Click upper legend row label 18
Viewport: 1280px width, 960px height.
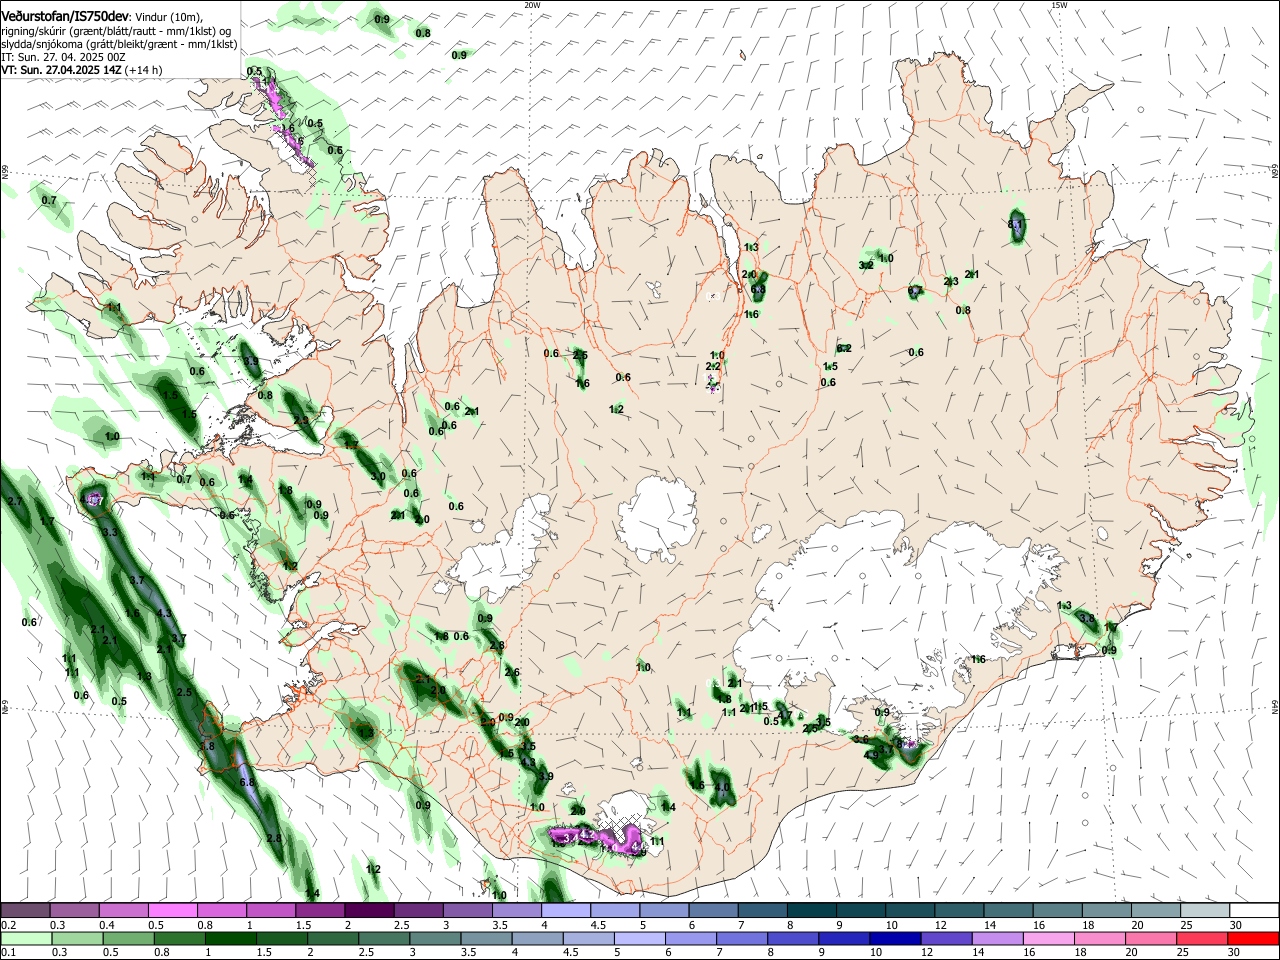(x=1088, y=925)
